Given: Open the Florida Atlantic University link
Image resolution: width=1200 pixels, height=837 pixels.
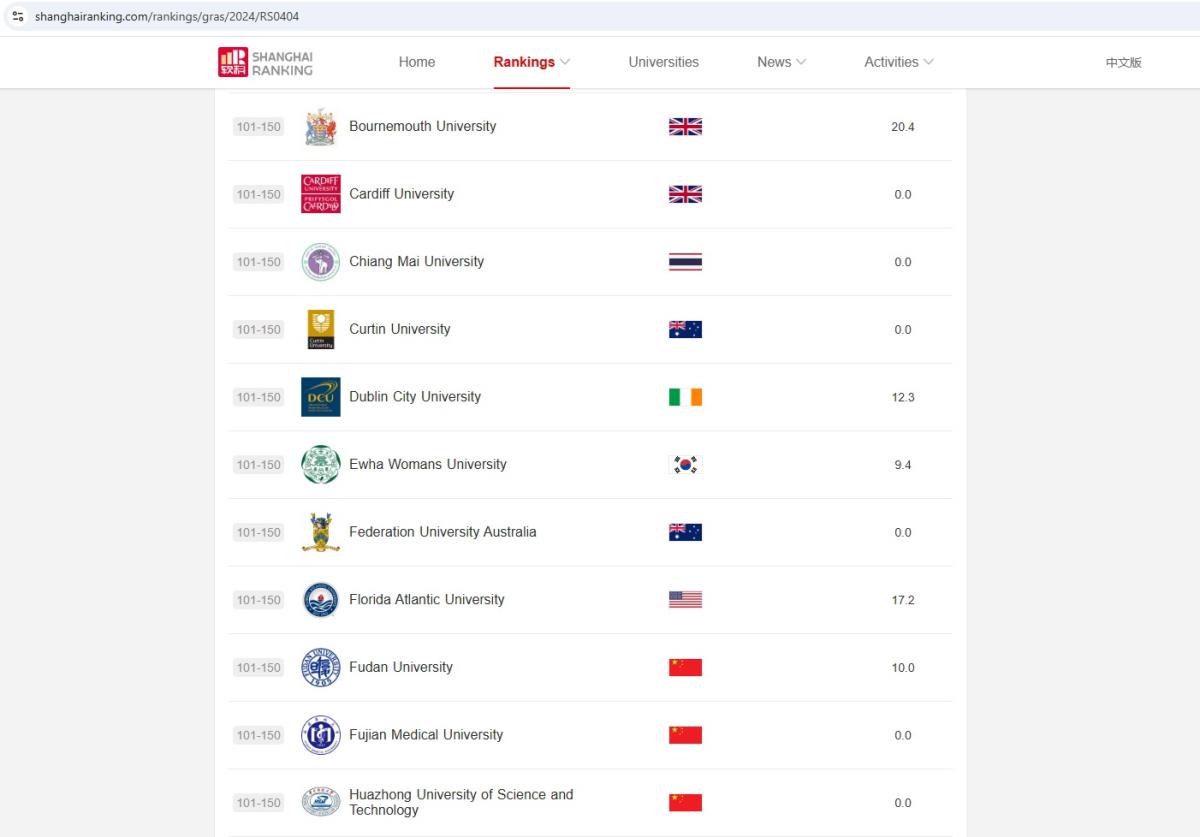Looking at the screenshot, I should pyautogui.click(x=427, y=600).
